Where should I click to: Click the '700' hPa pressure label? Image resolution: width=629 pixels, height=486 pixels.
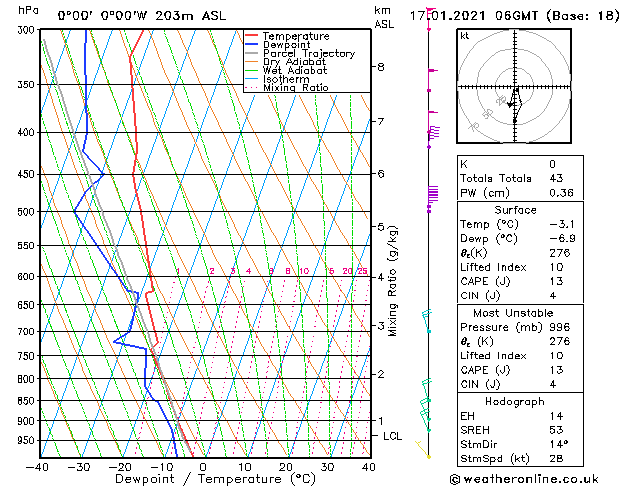coord(28,332)
